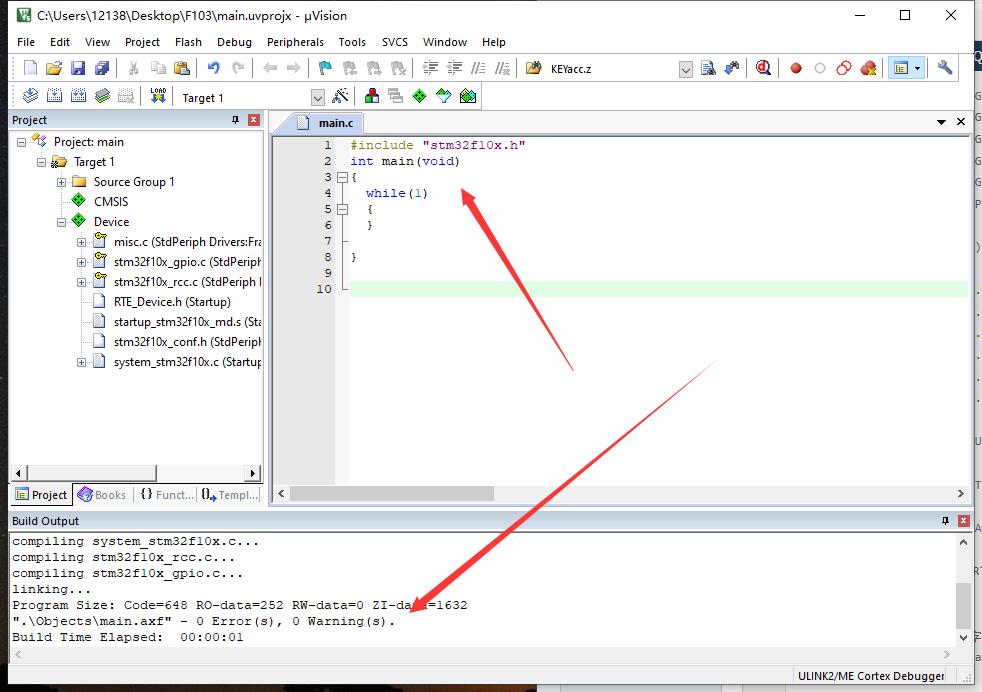The width and height of the screenshot is (982, 692).
Task: Click the Download LOAD icon
Action: 158,96
